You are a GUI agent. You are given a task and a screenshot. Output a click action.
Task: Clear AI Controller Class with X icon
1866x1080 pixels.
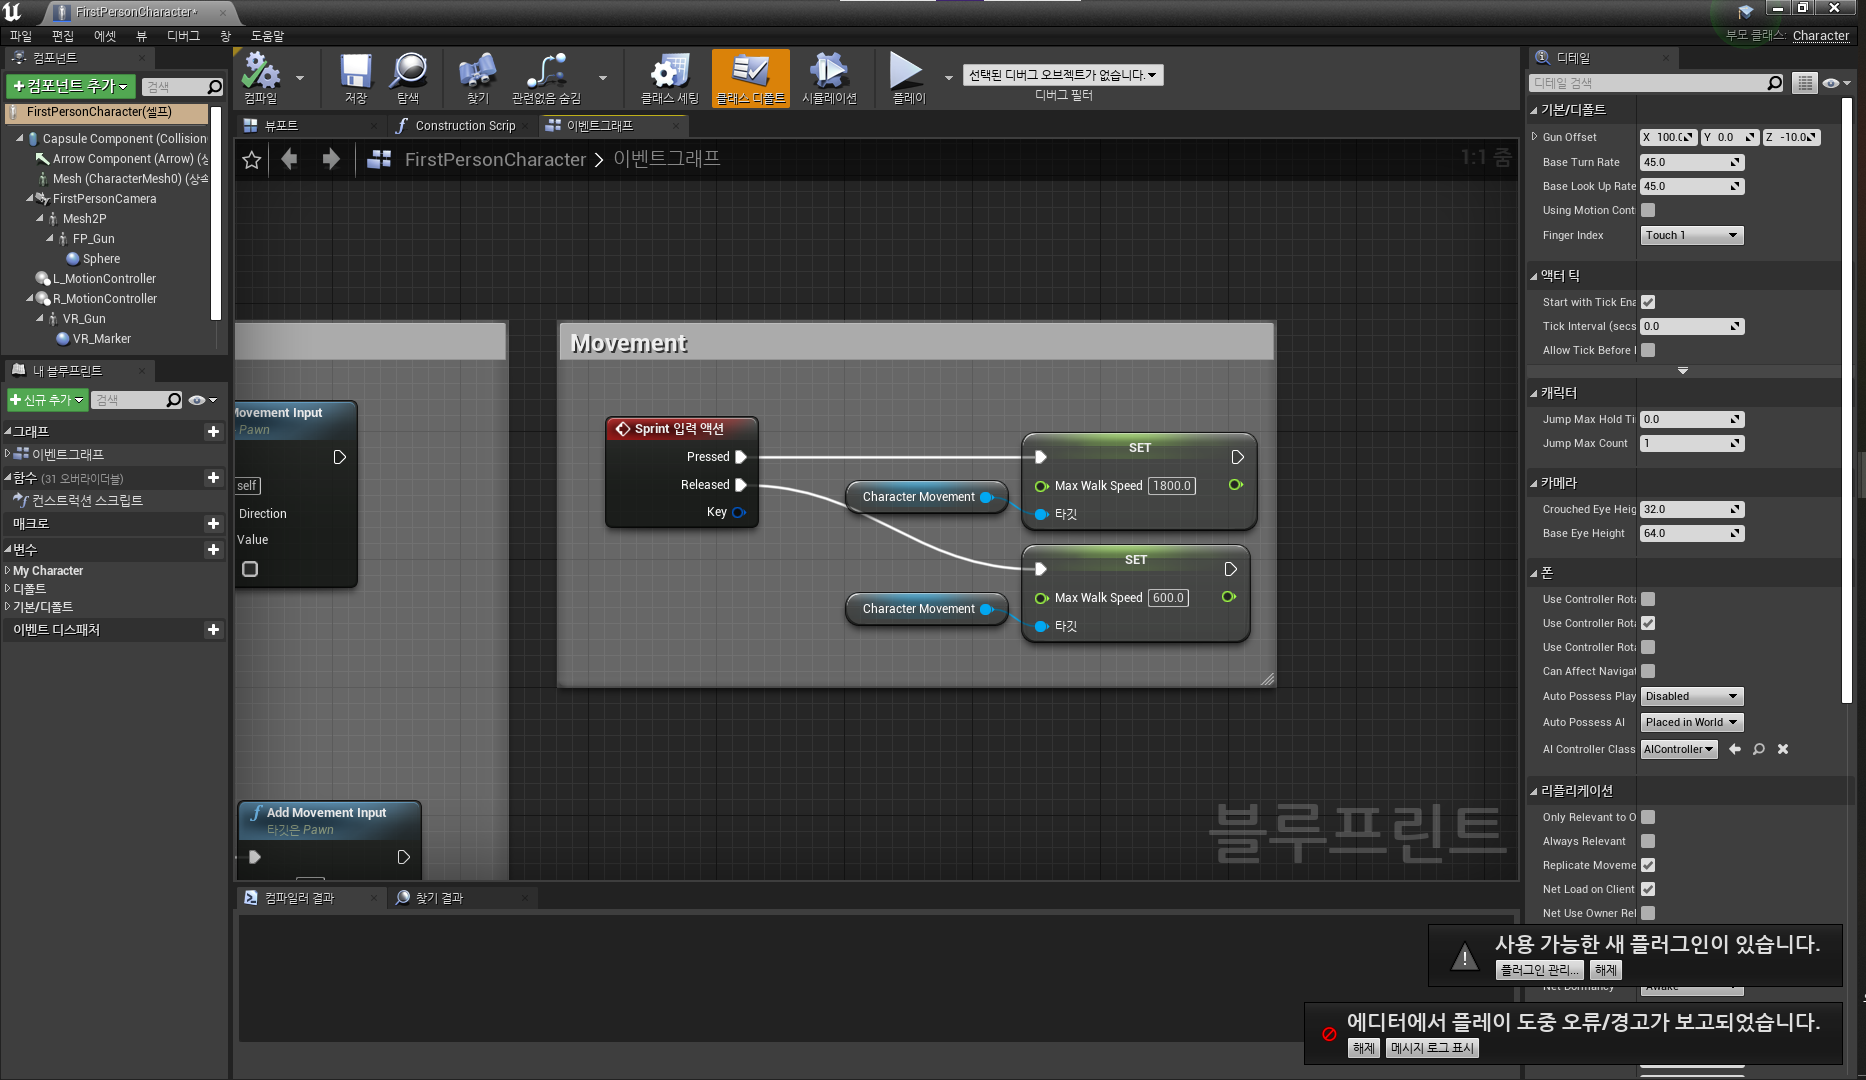(x=1783, y=749)
